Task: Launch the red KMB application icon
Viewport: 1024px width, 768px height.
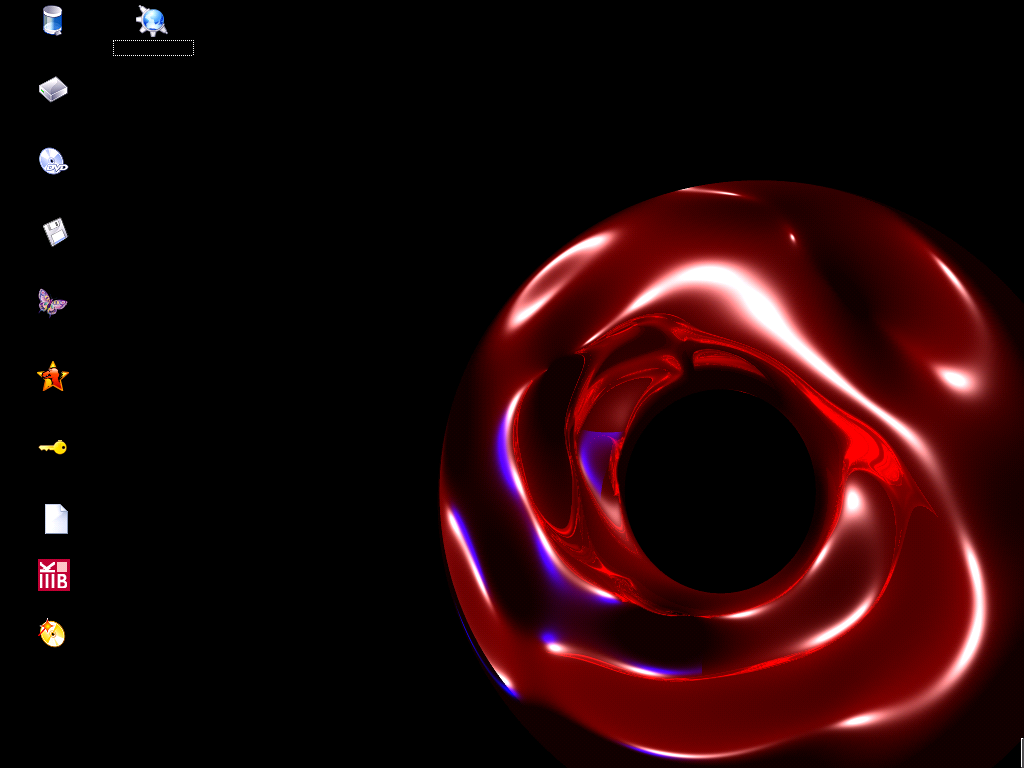Action: coord(54,575)
